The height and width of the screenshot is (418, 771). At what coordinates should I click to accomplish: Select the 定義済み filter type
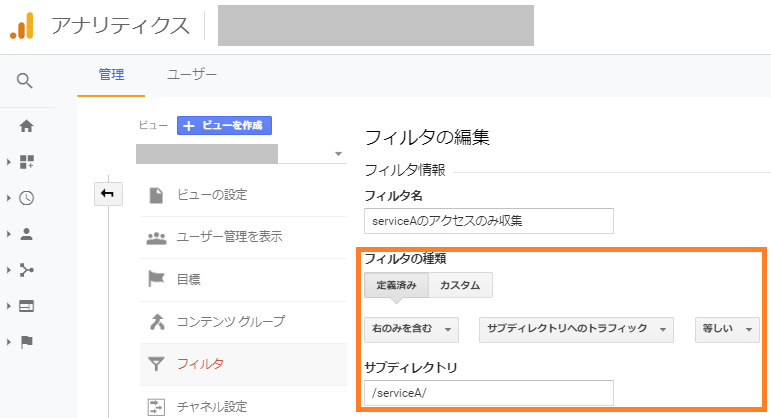click(x=396, y=285)
